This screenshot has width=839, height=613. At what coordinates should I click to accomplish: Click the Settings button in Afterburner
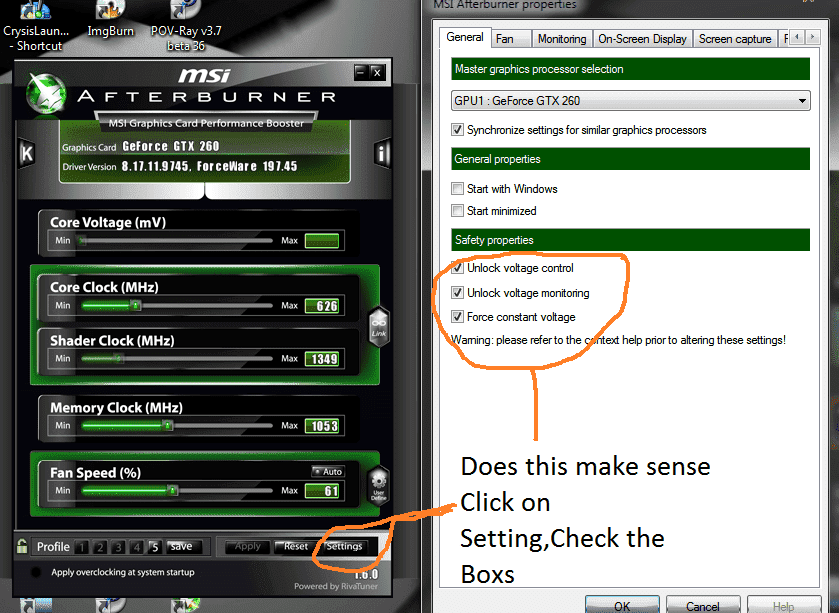pyautogui.click(x=344, y=547)
